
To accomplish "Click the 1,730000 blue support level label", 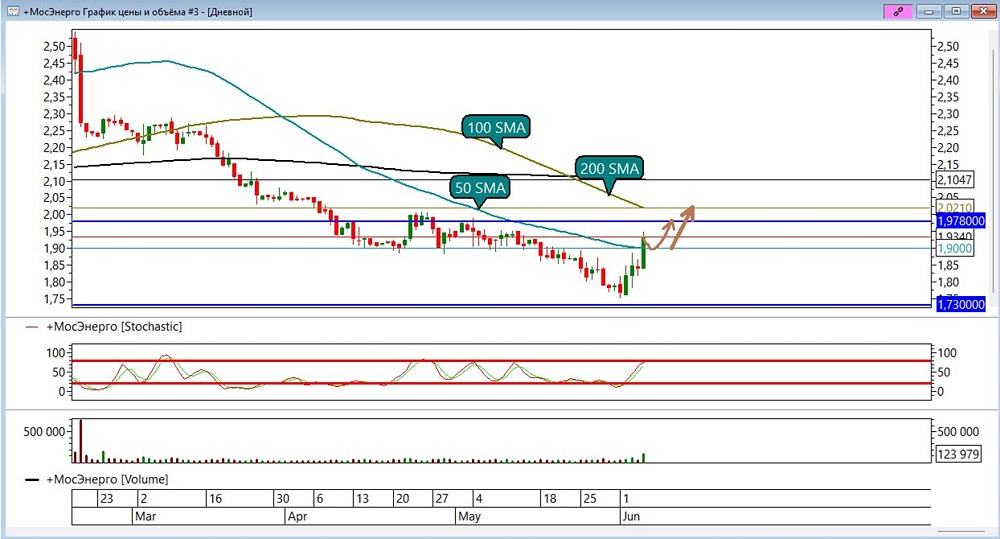I will tap(960, 304).
